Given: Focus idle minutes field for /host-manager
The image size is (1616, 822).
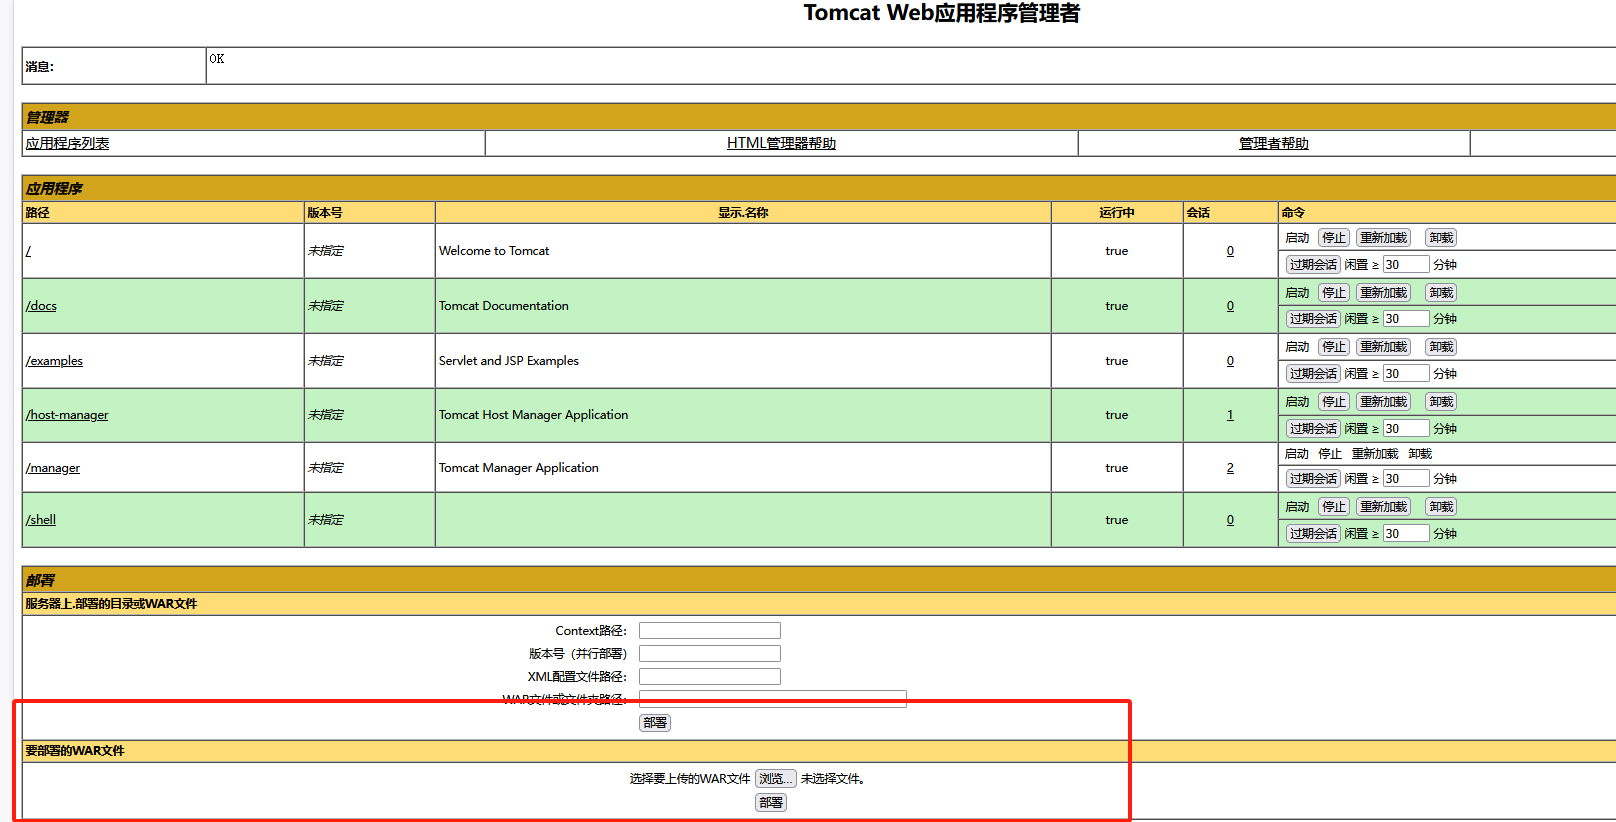Looking at the screenshot, I should click(1406, 429).
